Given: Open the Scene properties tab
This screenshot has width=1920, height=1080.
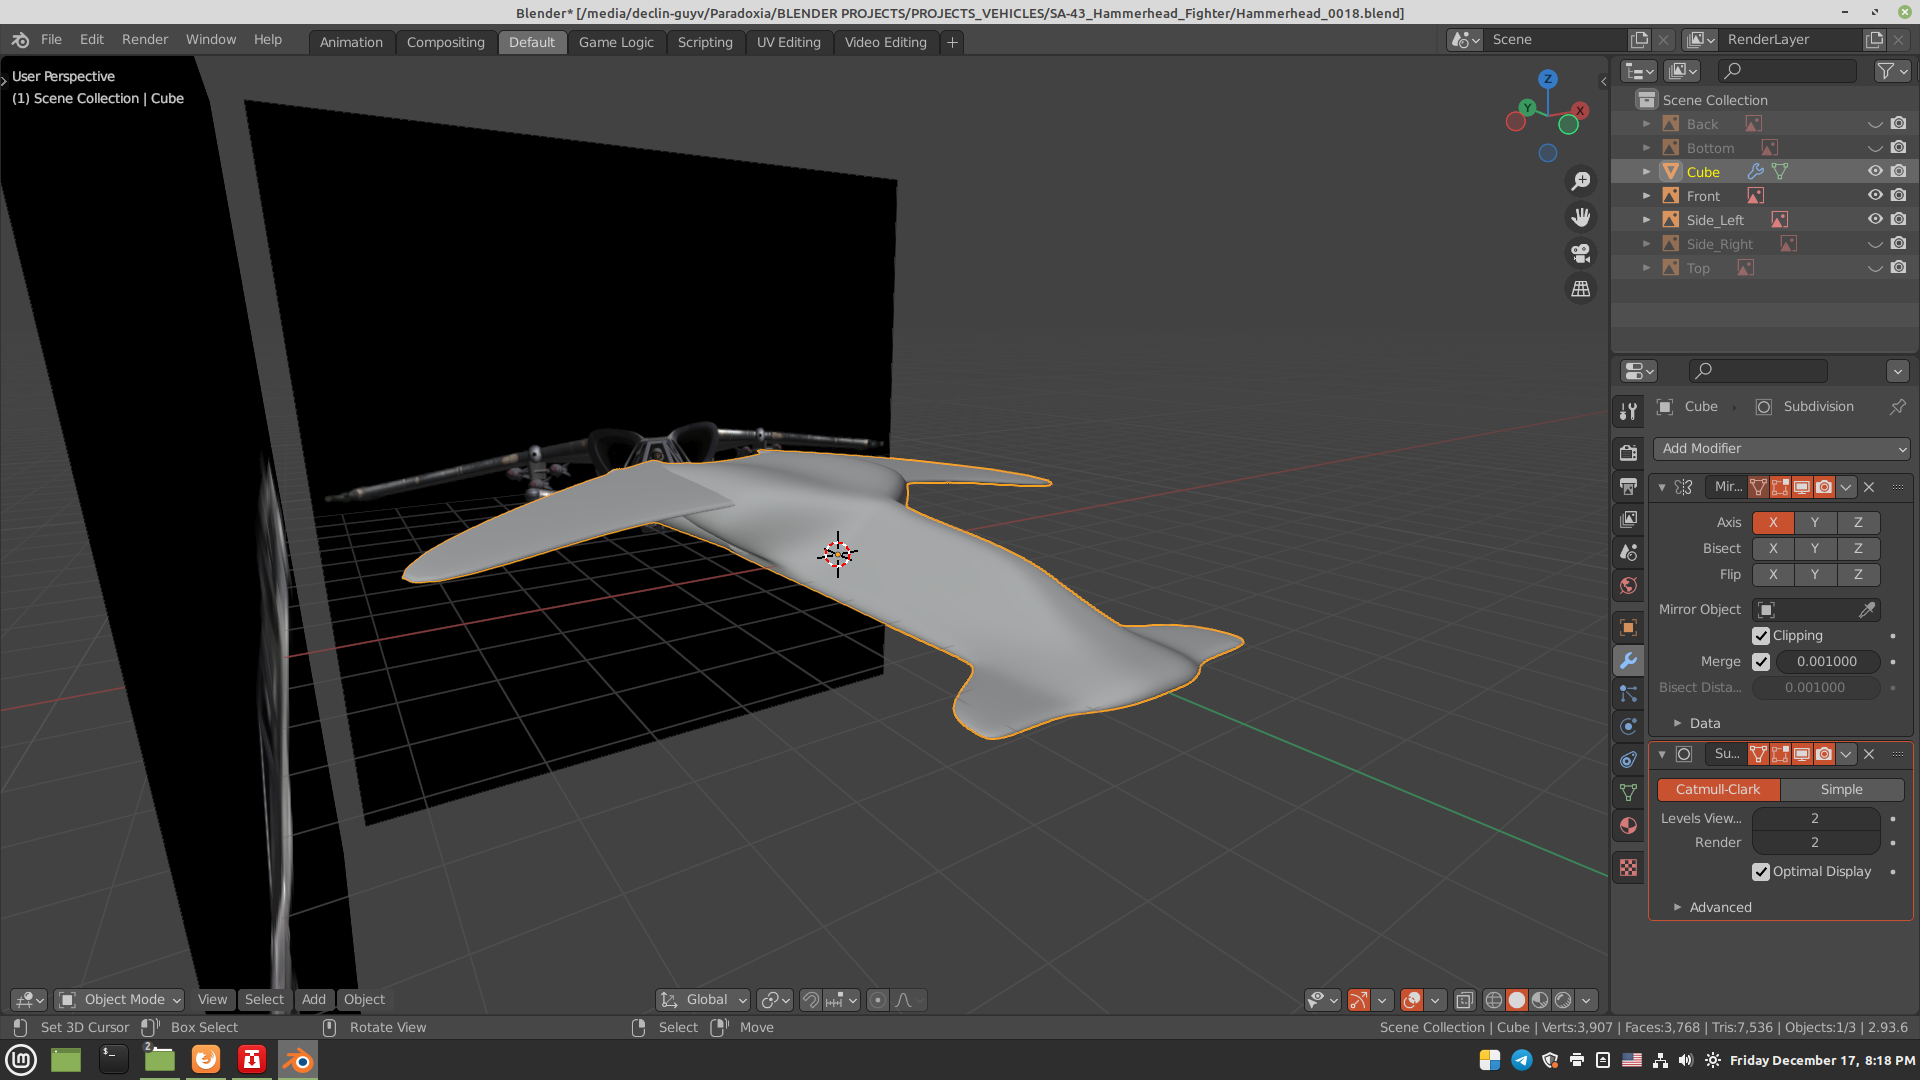Looking at the screenshot, I should pyautogui.click(x=1629, y=553).
